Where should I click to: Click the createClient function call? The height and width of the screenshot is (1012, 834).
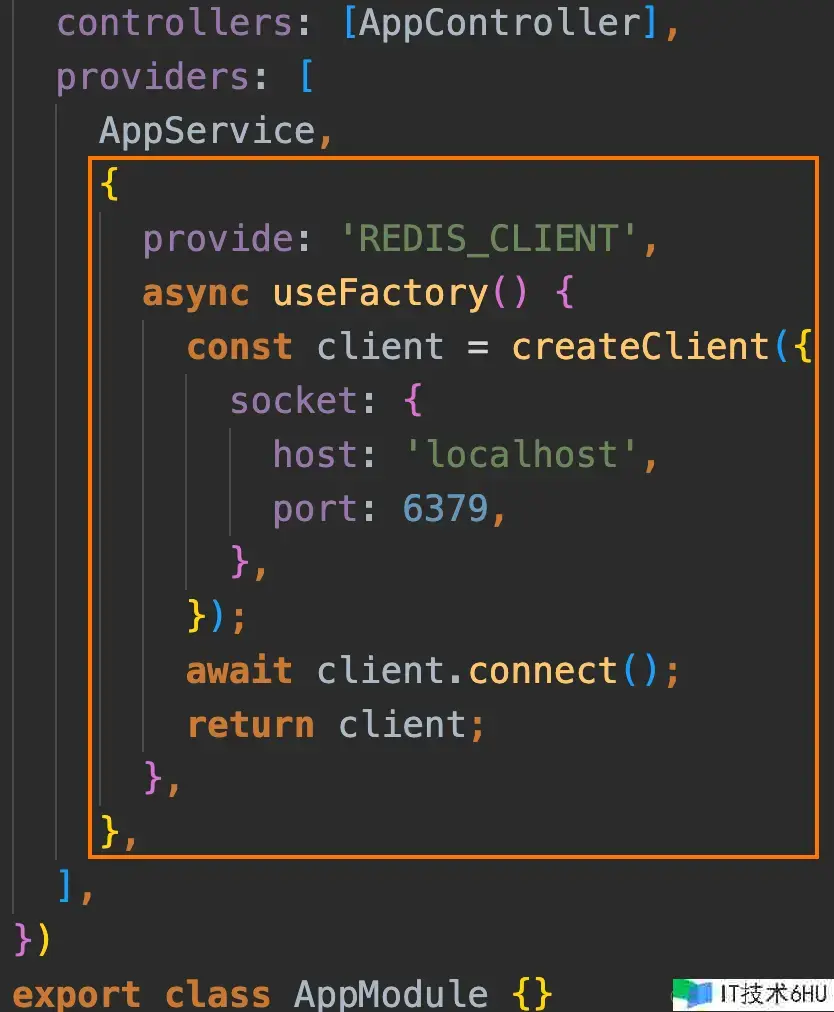pyautogui.click(x=640, y=347)
